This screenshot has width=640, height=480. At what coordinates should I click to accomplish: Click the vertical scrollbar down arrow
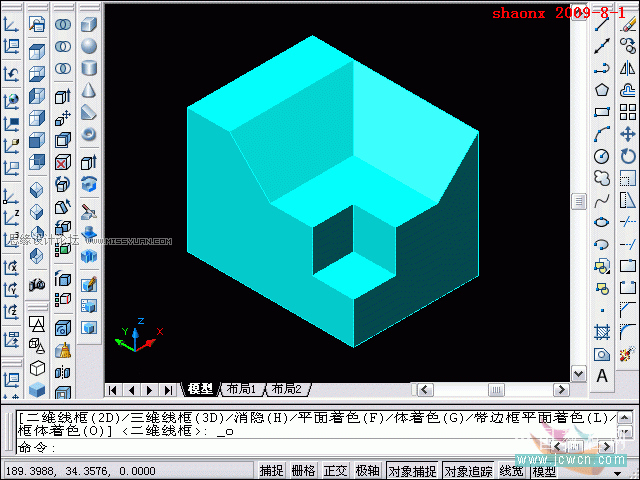click(x=578, y=373)
